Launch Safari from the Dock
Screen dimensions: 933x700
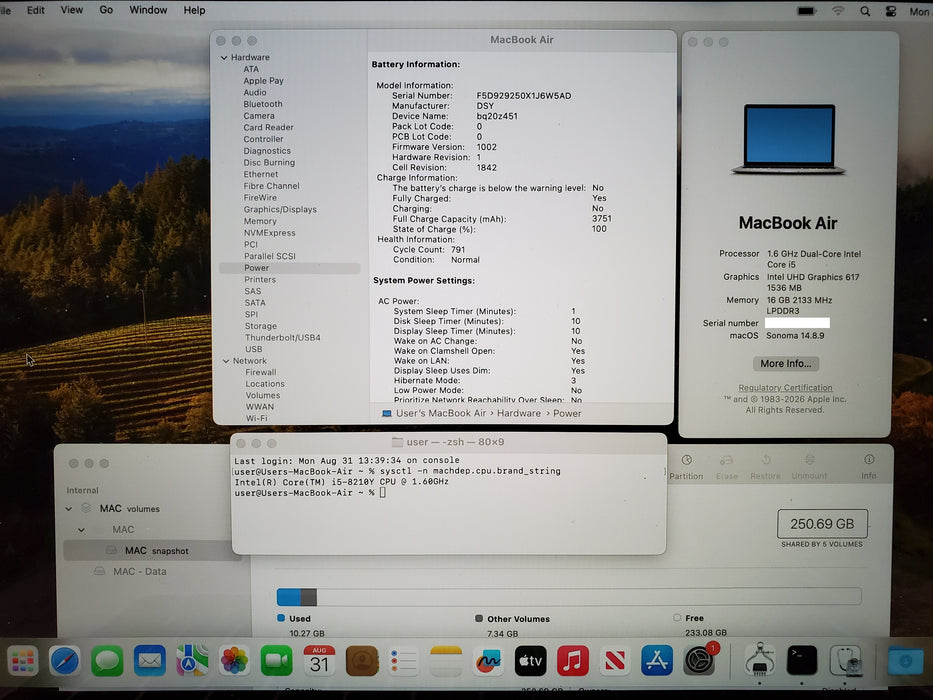[65, 661]
